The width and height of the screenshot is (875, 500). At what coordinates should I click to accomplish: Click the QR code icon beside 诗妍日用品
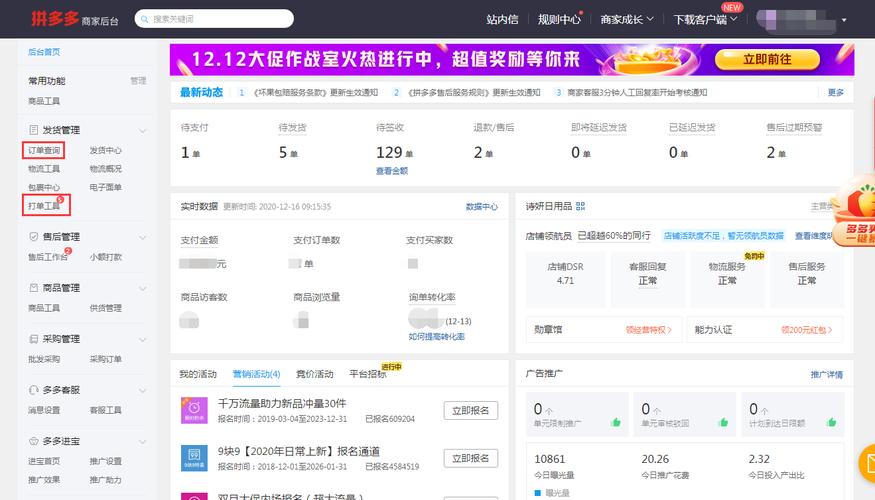[x=580, y=206]
